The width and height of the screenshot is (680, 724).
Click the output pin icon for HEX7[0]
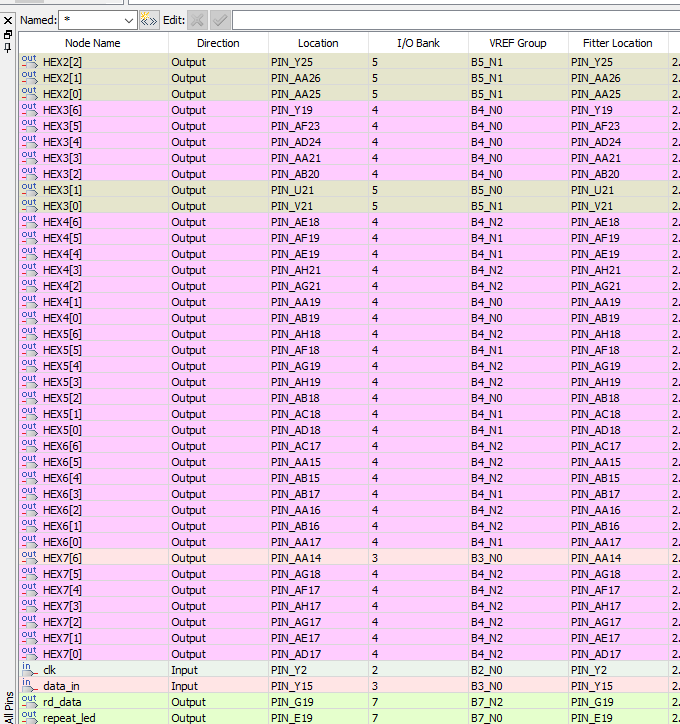pos(30,654)
